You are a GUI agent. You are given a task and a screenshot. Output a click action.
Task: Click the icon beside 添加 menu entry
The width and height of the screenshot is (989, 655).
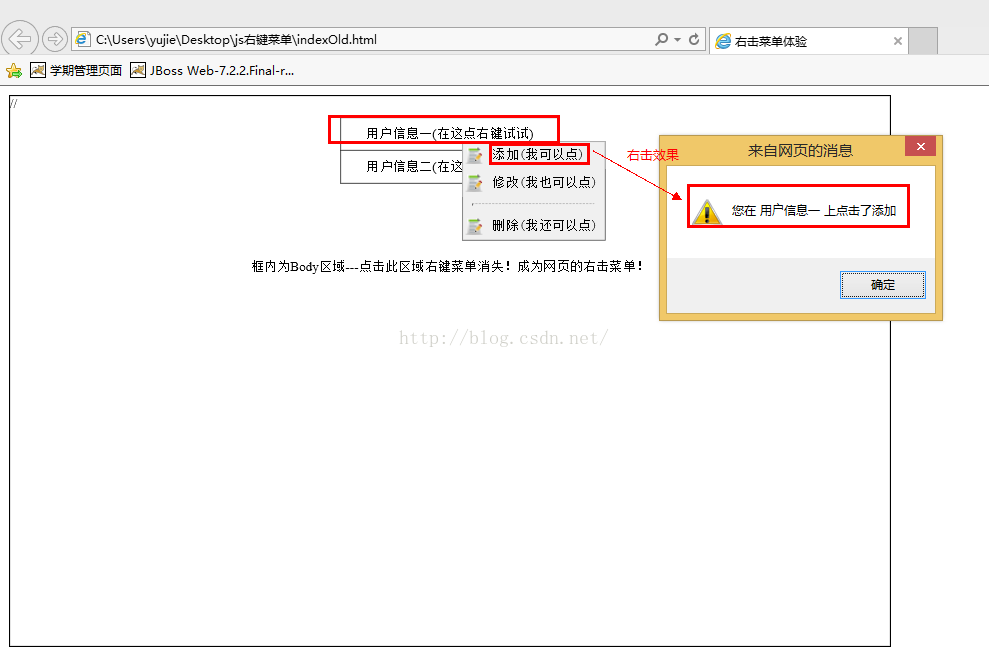point(475,155)
